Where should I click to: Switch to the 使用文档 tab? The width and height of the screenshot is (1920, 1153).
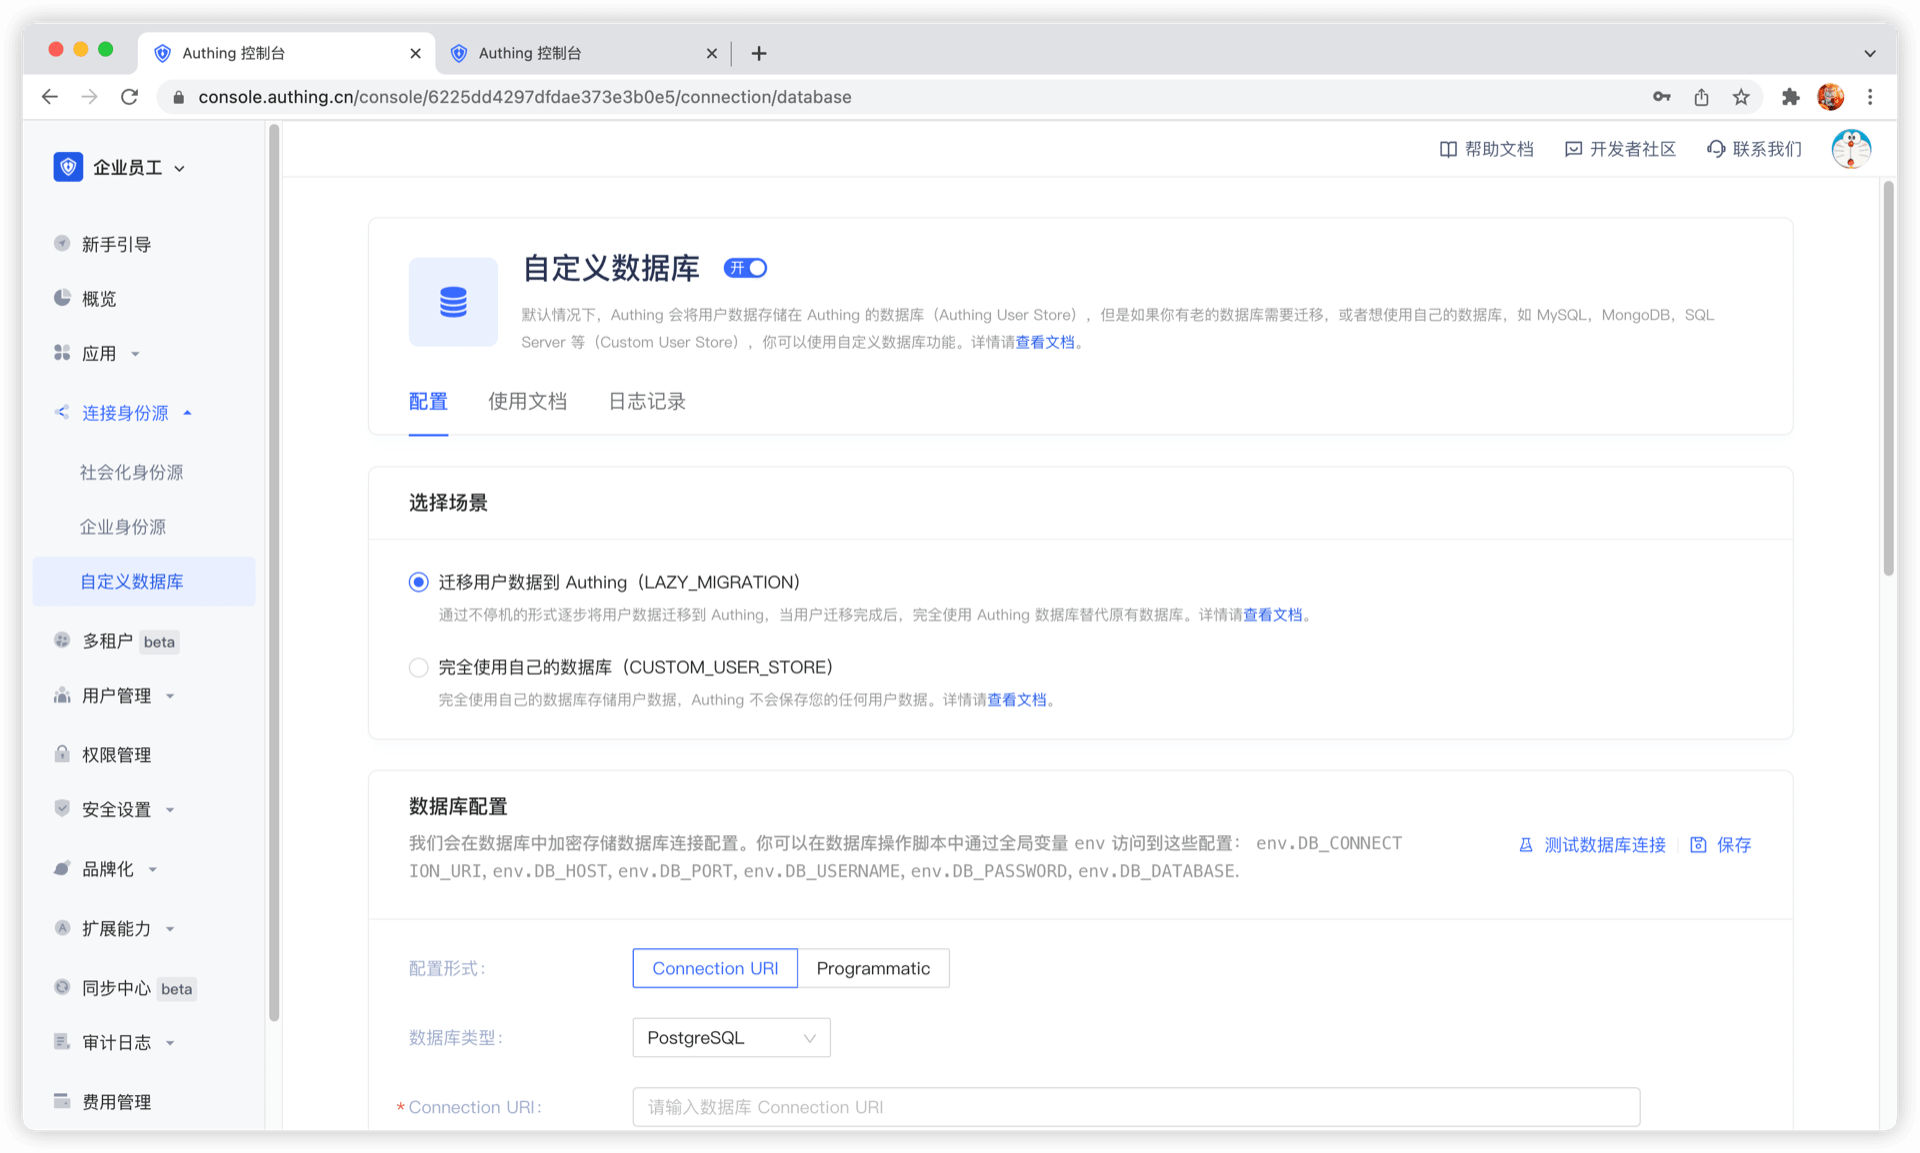[x=527, y=402]
